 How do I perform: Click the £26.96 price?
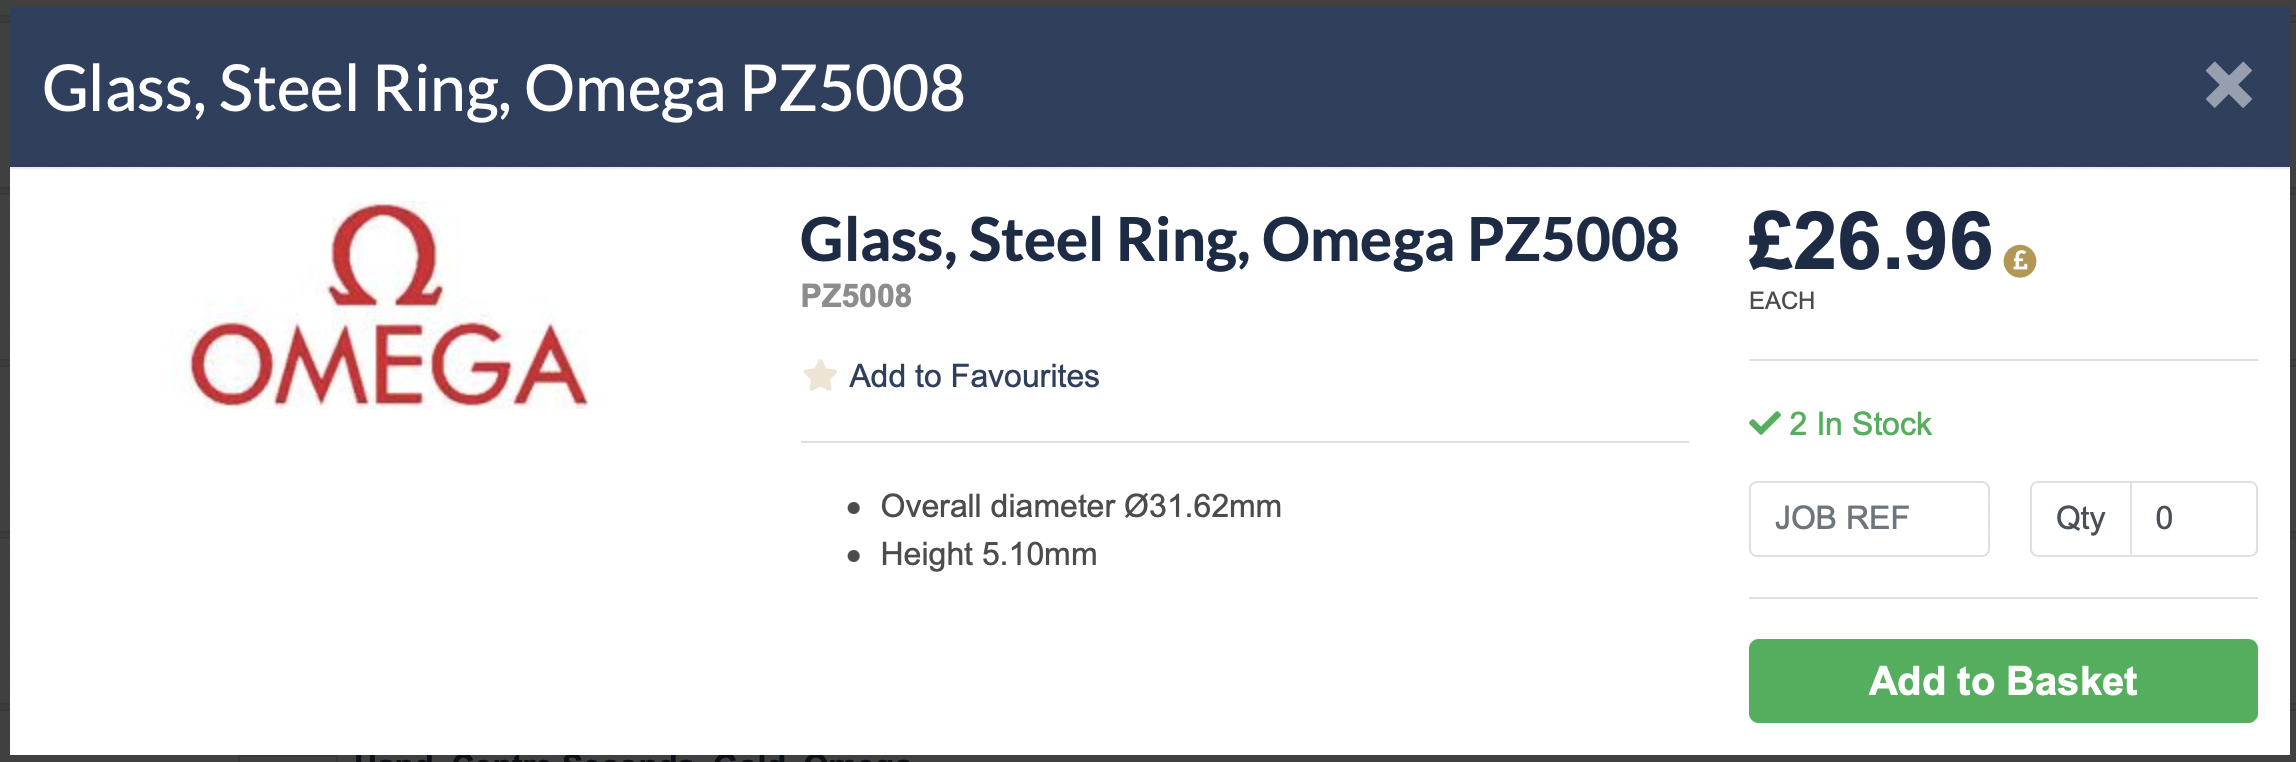(1870, 242)
